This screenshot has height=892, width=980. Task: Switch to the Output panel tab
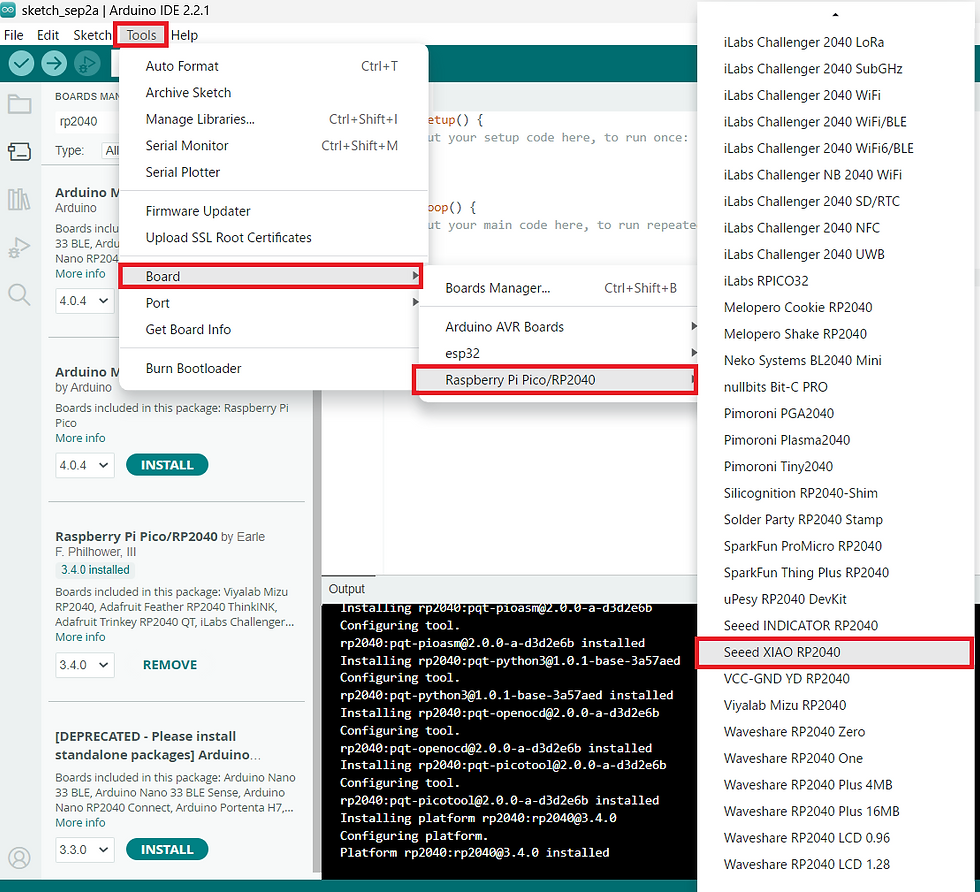347,589
